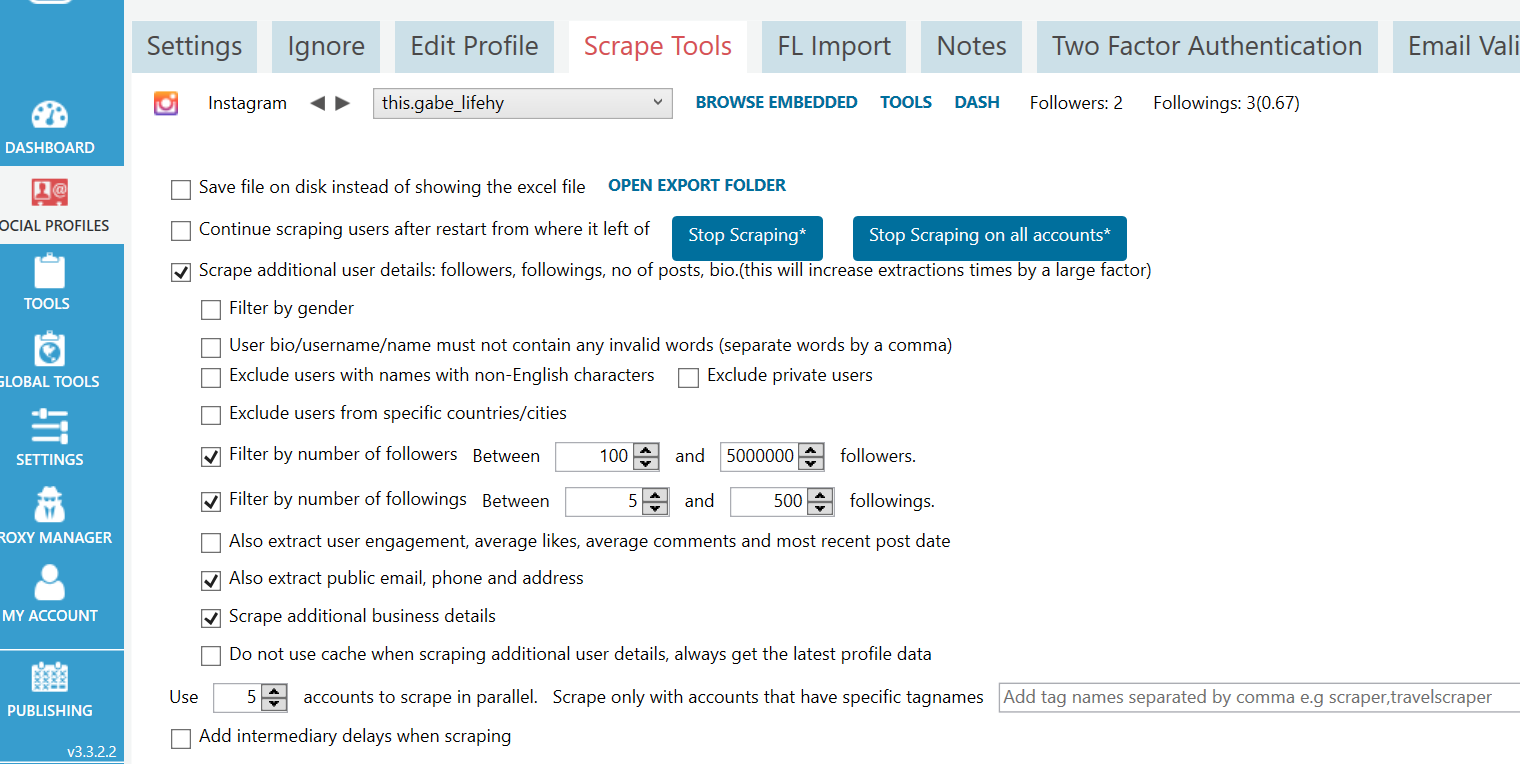This screenshot has height=764, width=1520.
Task: Open the Settings sliders icon in sidebar
Action: pyautogui.click(x=49, y=427)
